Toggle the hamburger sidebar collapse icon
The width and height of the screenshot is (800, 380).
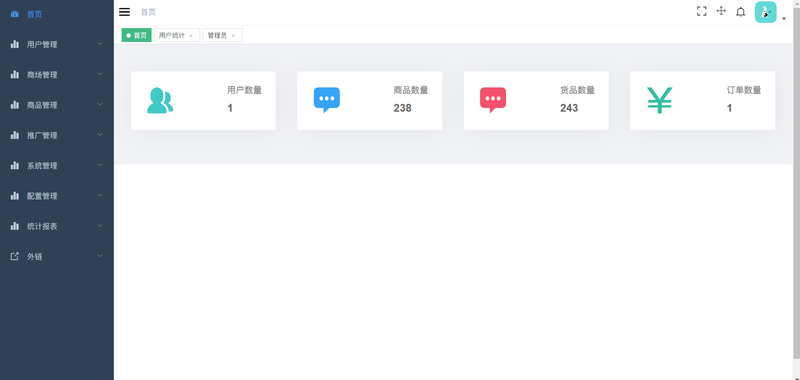tap(124, 12)
